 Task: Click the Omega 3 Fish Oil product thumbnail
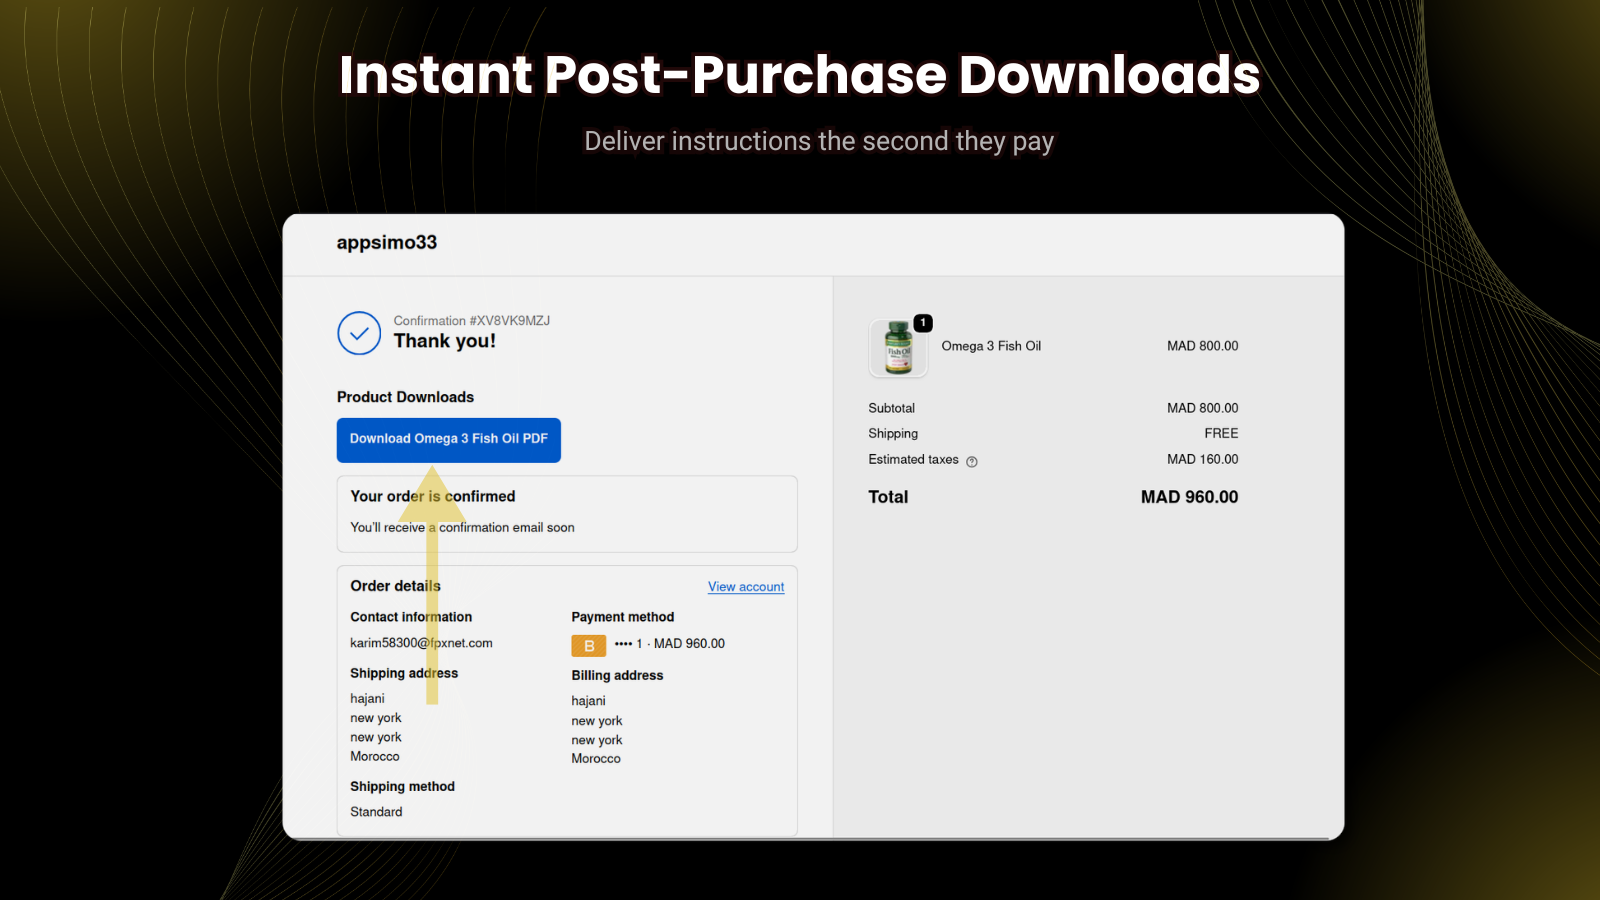tap(898, 348)
